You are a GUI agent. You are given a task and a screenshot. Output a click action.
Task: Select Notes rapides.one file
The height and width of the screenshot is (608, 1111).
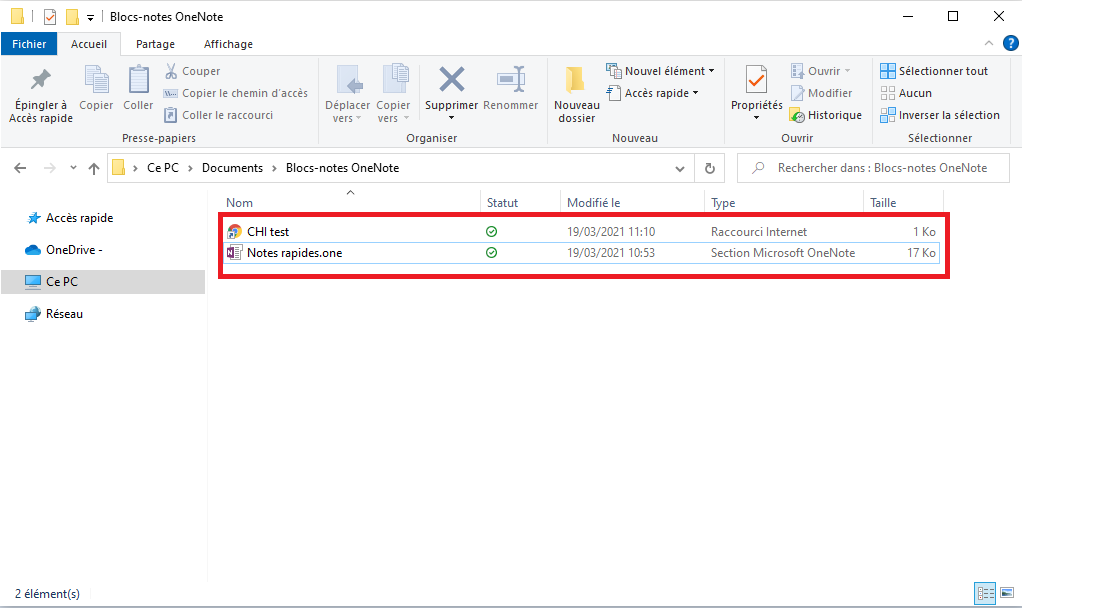294,253
